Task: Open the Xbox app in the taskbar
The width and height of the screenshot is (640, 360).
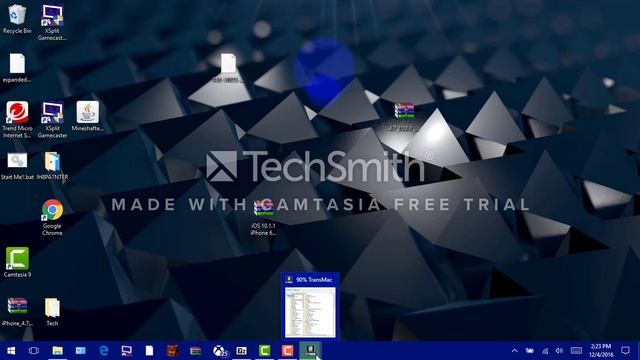Action: [220, 351]
